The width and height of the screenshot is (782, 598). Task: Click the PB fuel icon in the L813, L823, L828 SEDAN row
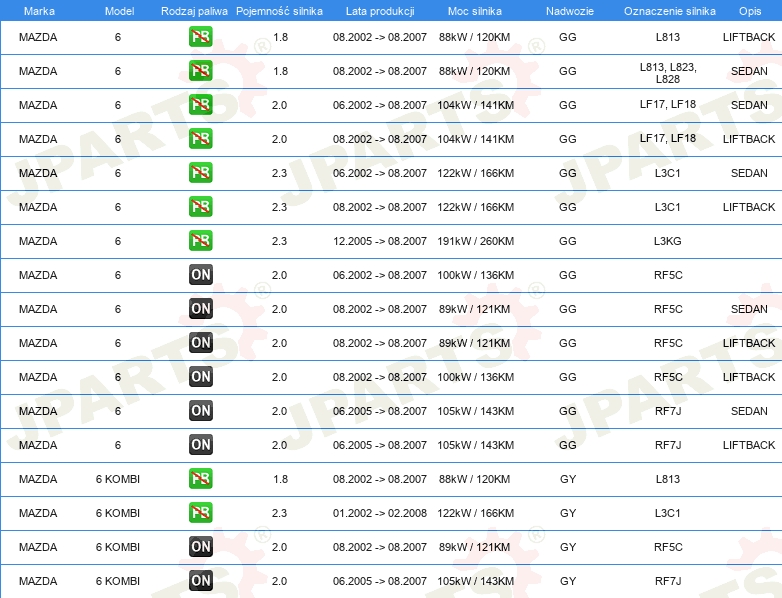200,71
